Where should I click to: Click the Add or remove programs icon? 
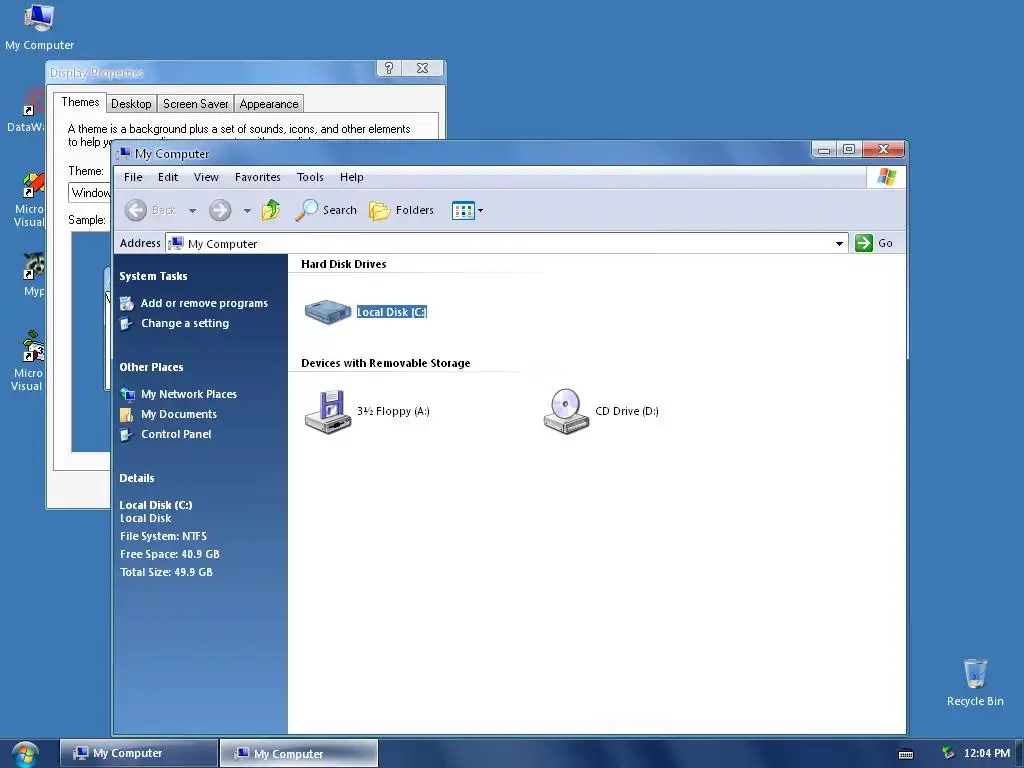pos(127,304)
